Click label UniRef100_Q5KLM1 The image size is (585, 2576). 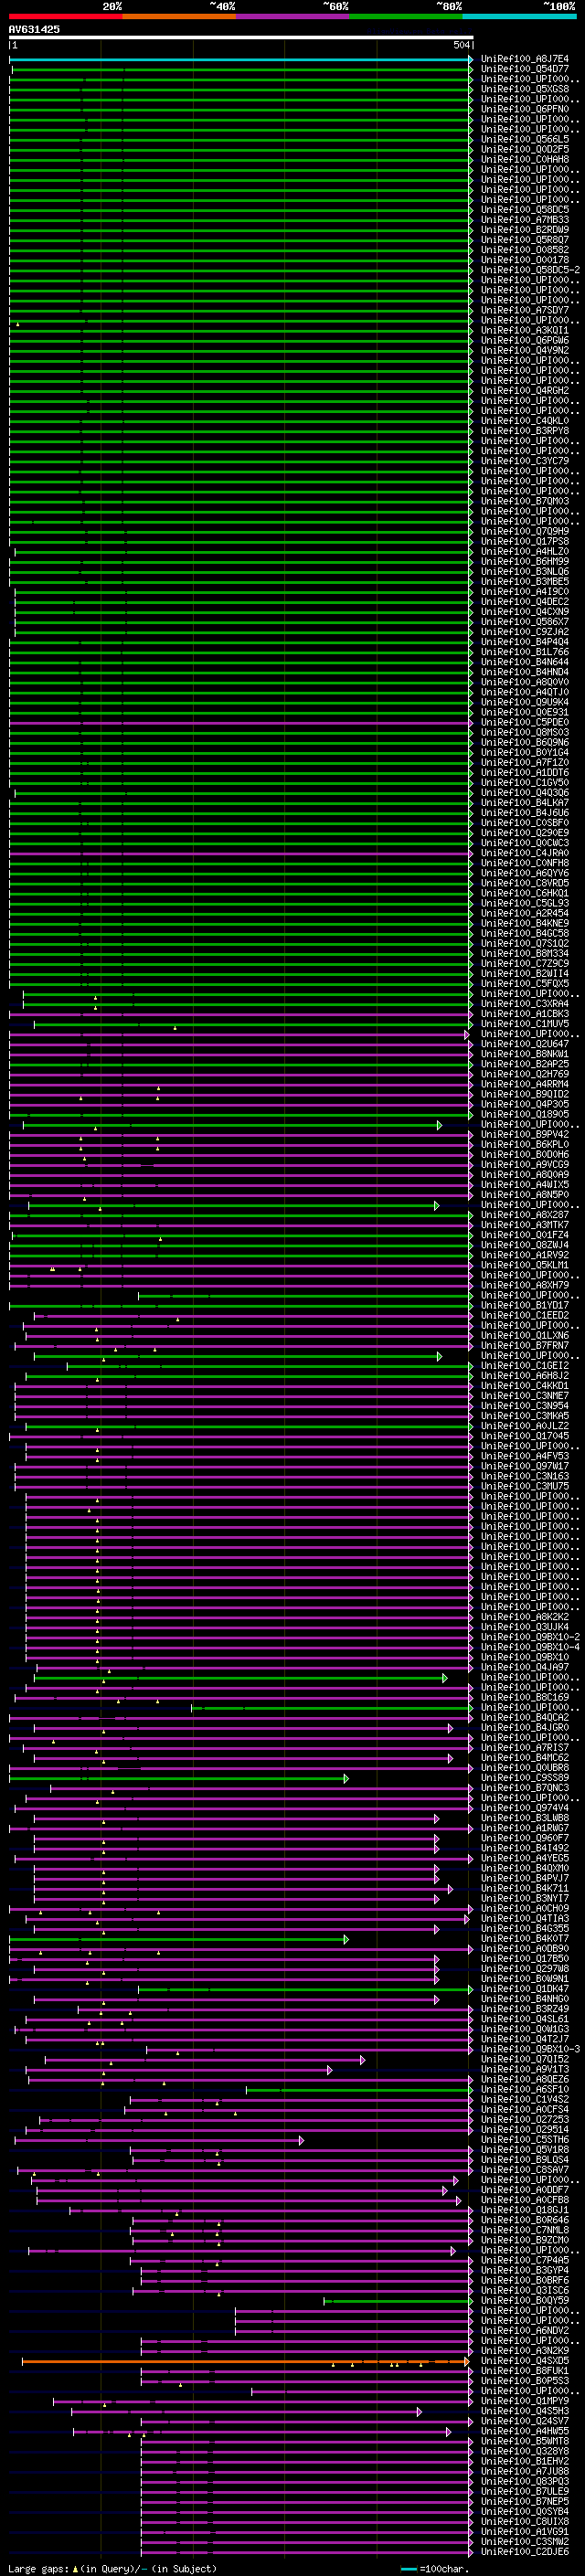point(525,1265)
